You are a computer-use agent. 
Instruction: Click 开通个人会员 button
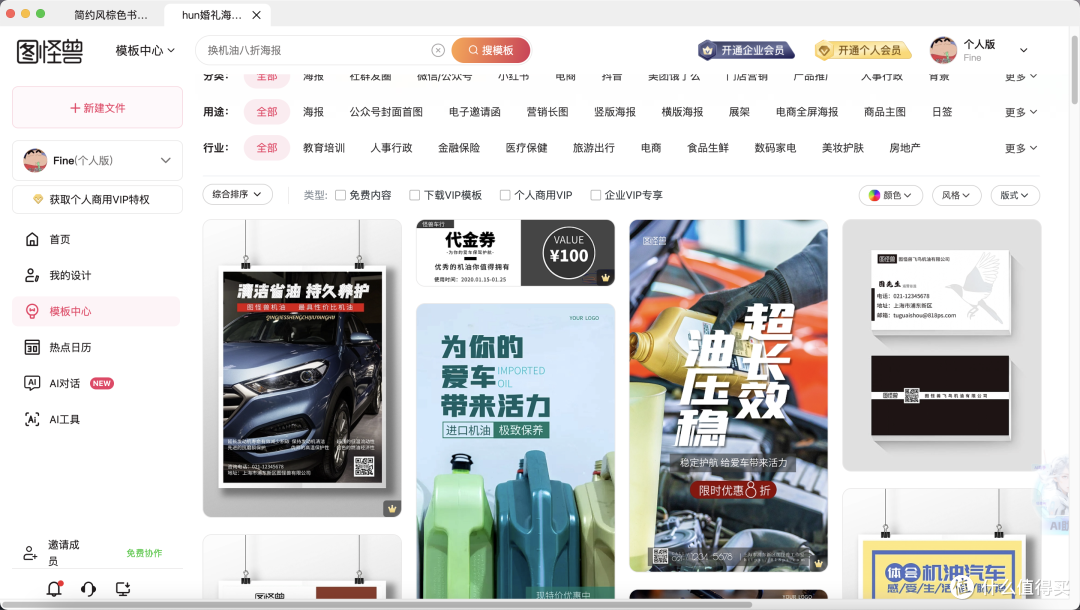(x=862, y=50)
